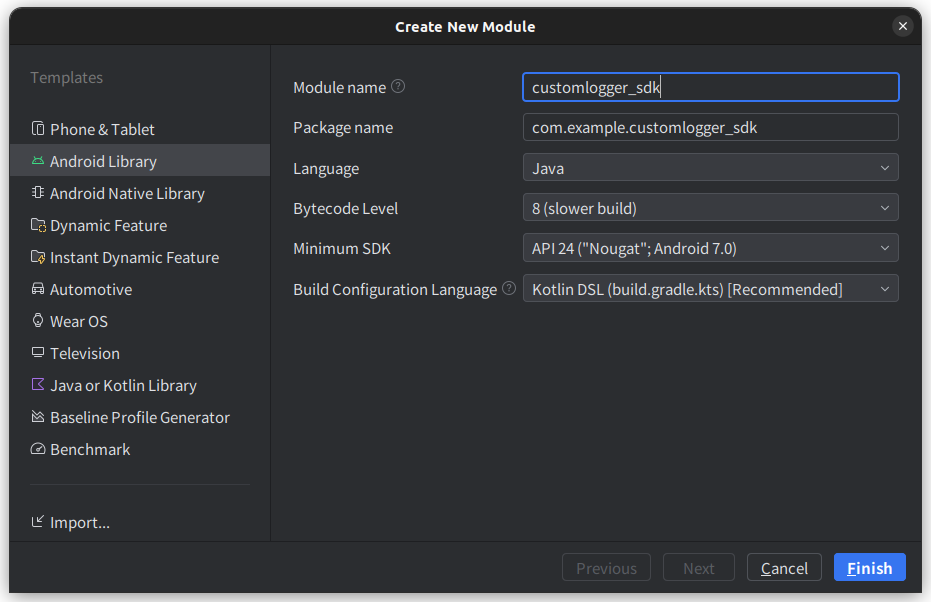
Task: Select the Television template icon
Action: pyautogui.click(x=40, y=353)
